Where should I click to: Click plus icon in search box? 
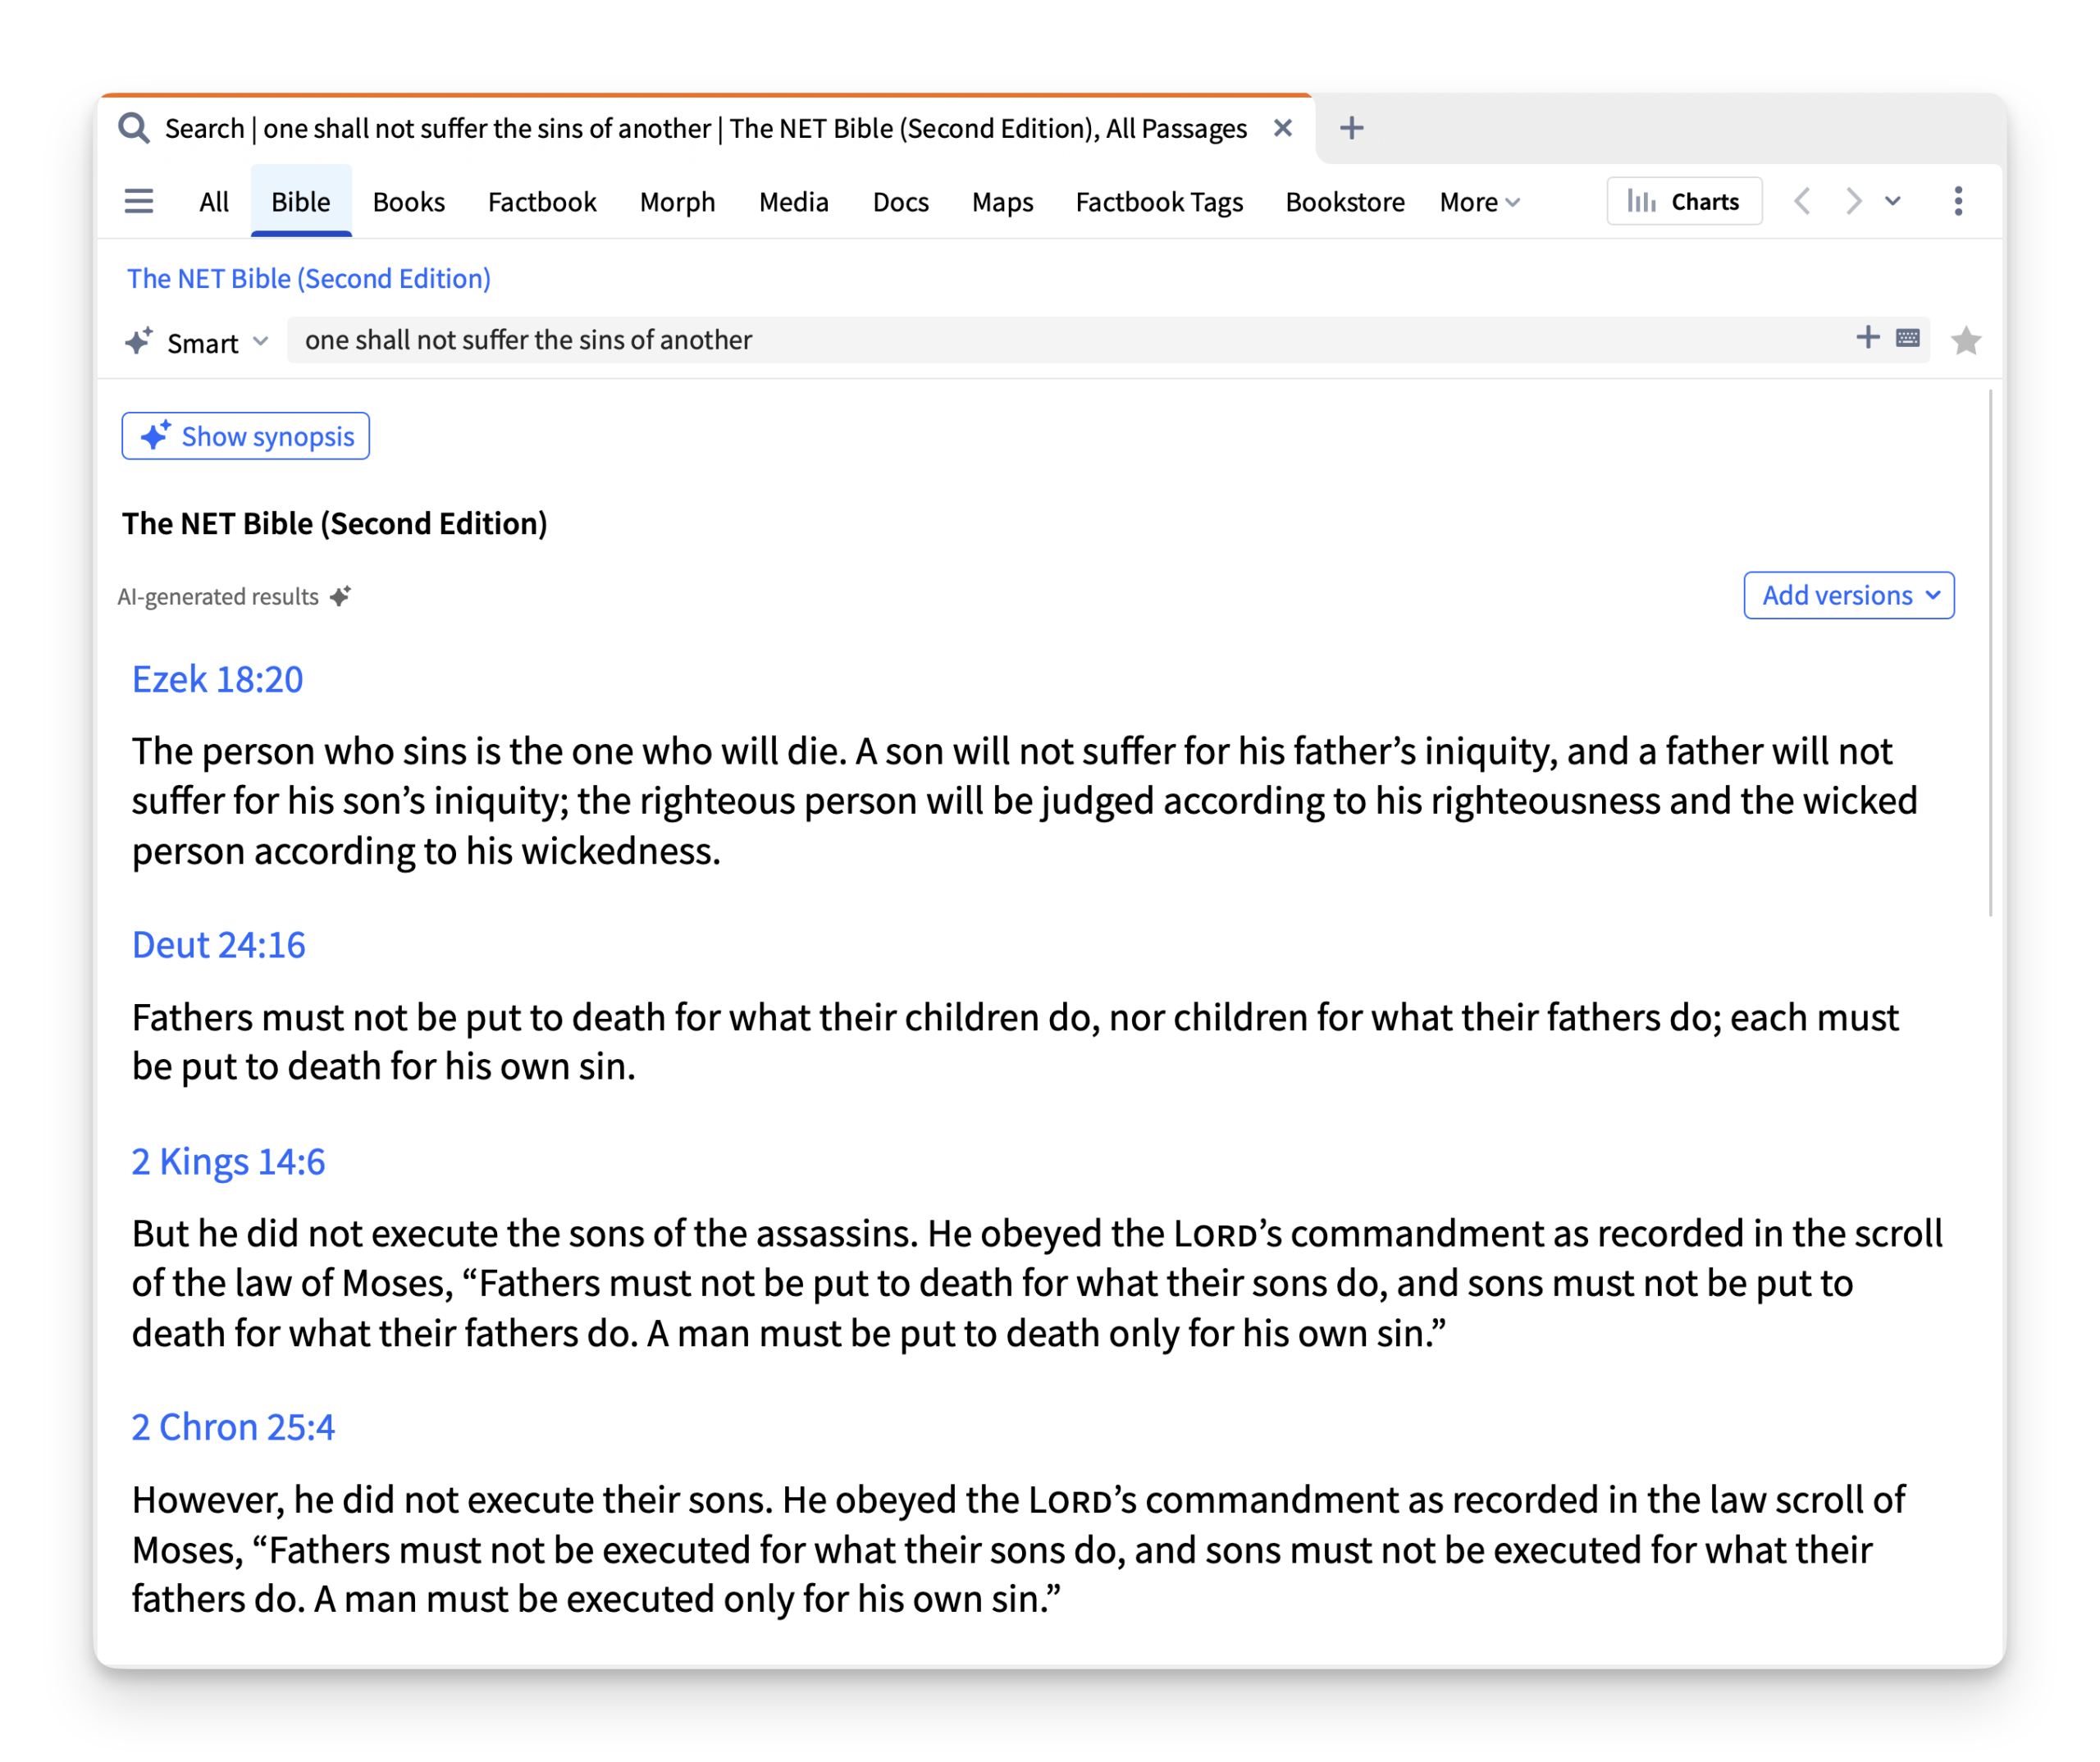pyautogui.click(x=1867, y=338)
